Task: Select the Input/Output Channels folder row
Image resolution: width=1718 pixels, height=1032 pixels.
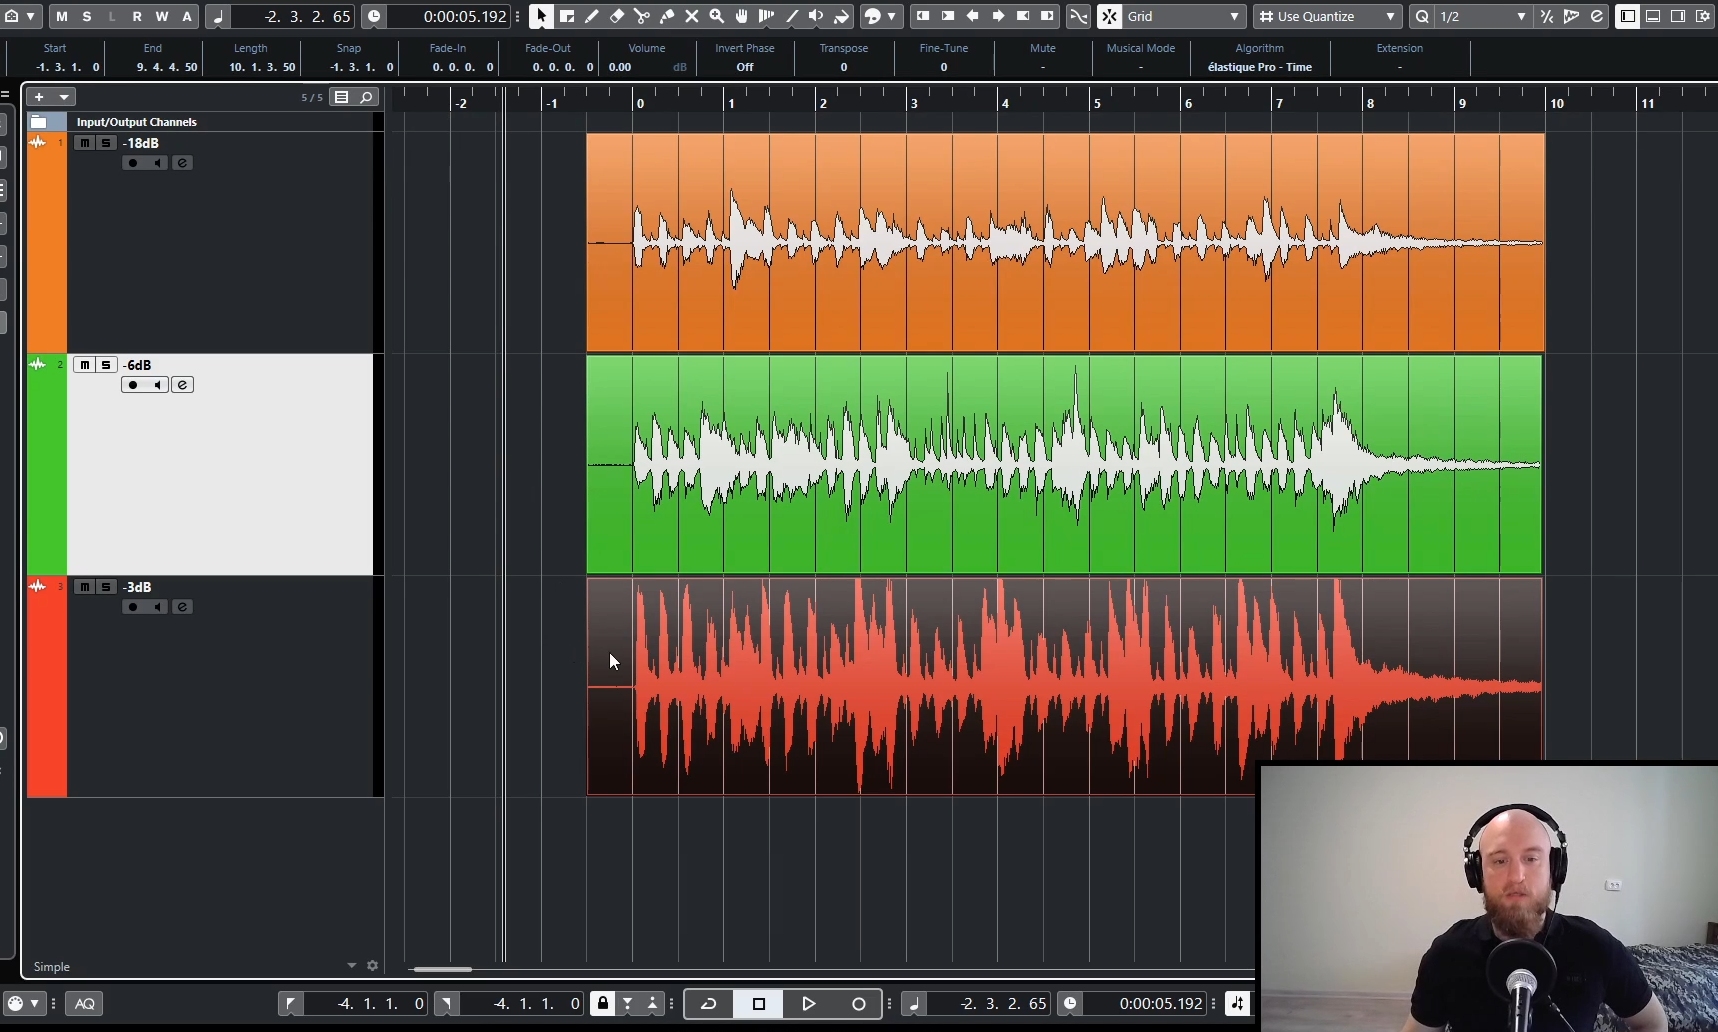Action: (x=205, y=122)
